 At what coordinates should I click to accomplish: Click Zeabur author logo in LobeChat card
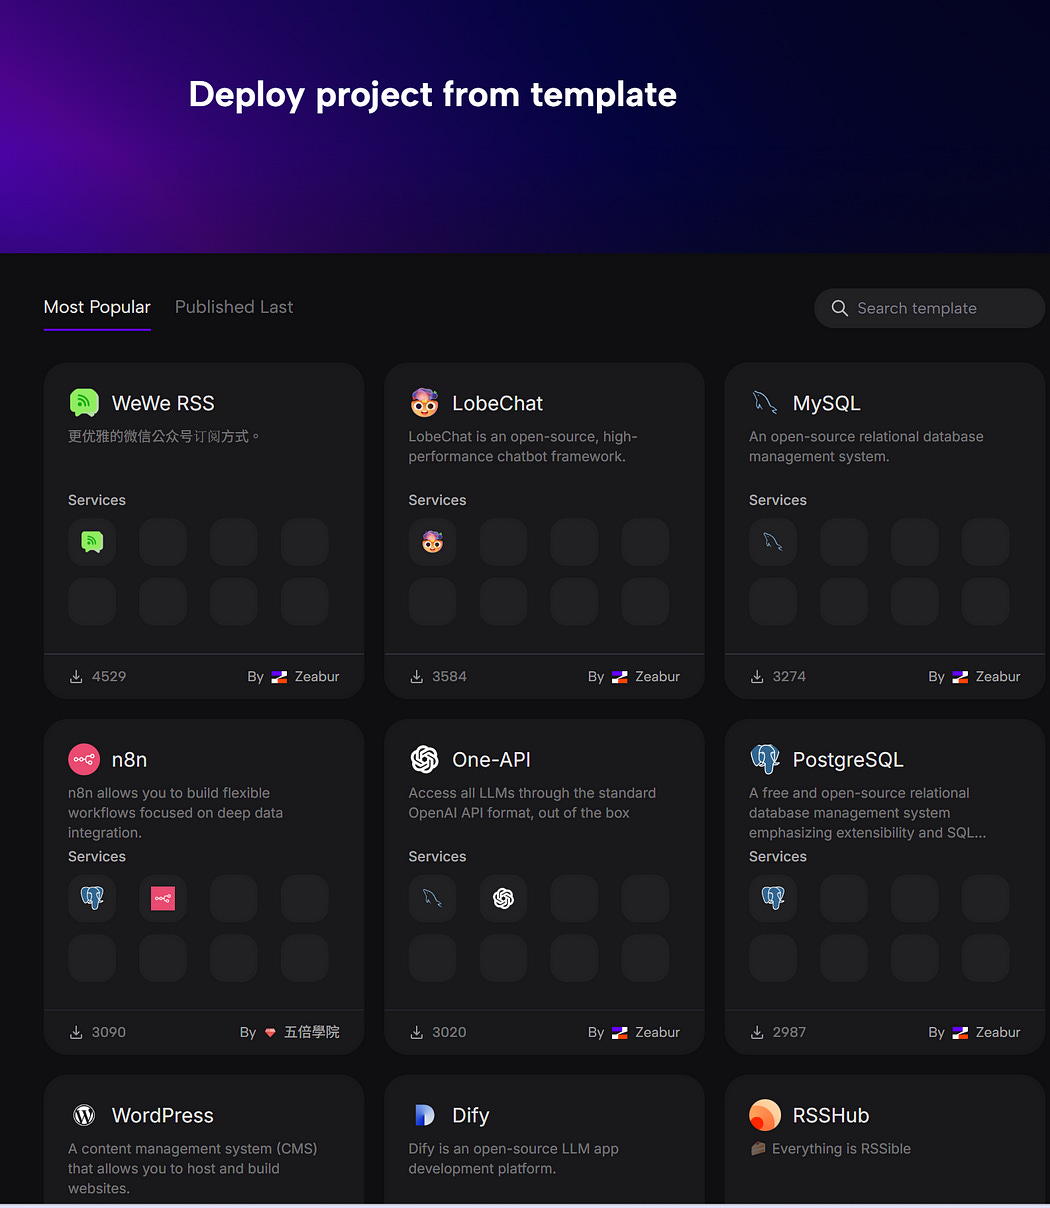coord(620,677)
